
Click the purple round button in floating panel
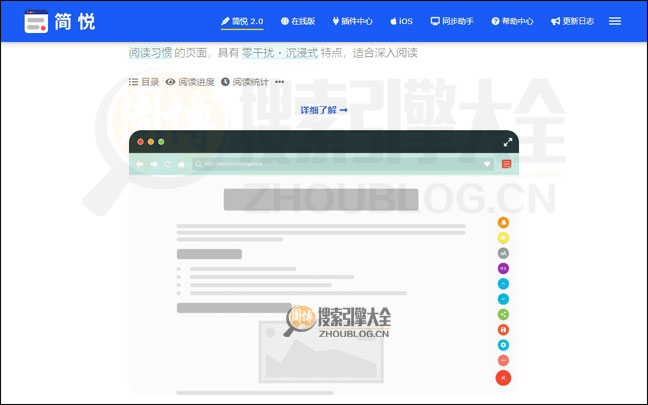503,268
